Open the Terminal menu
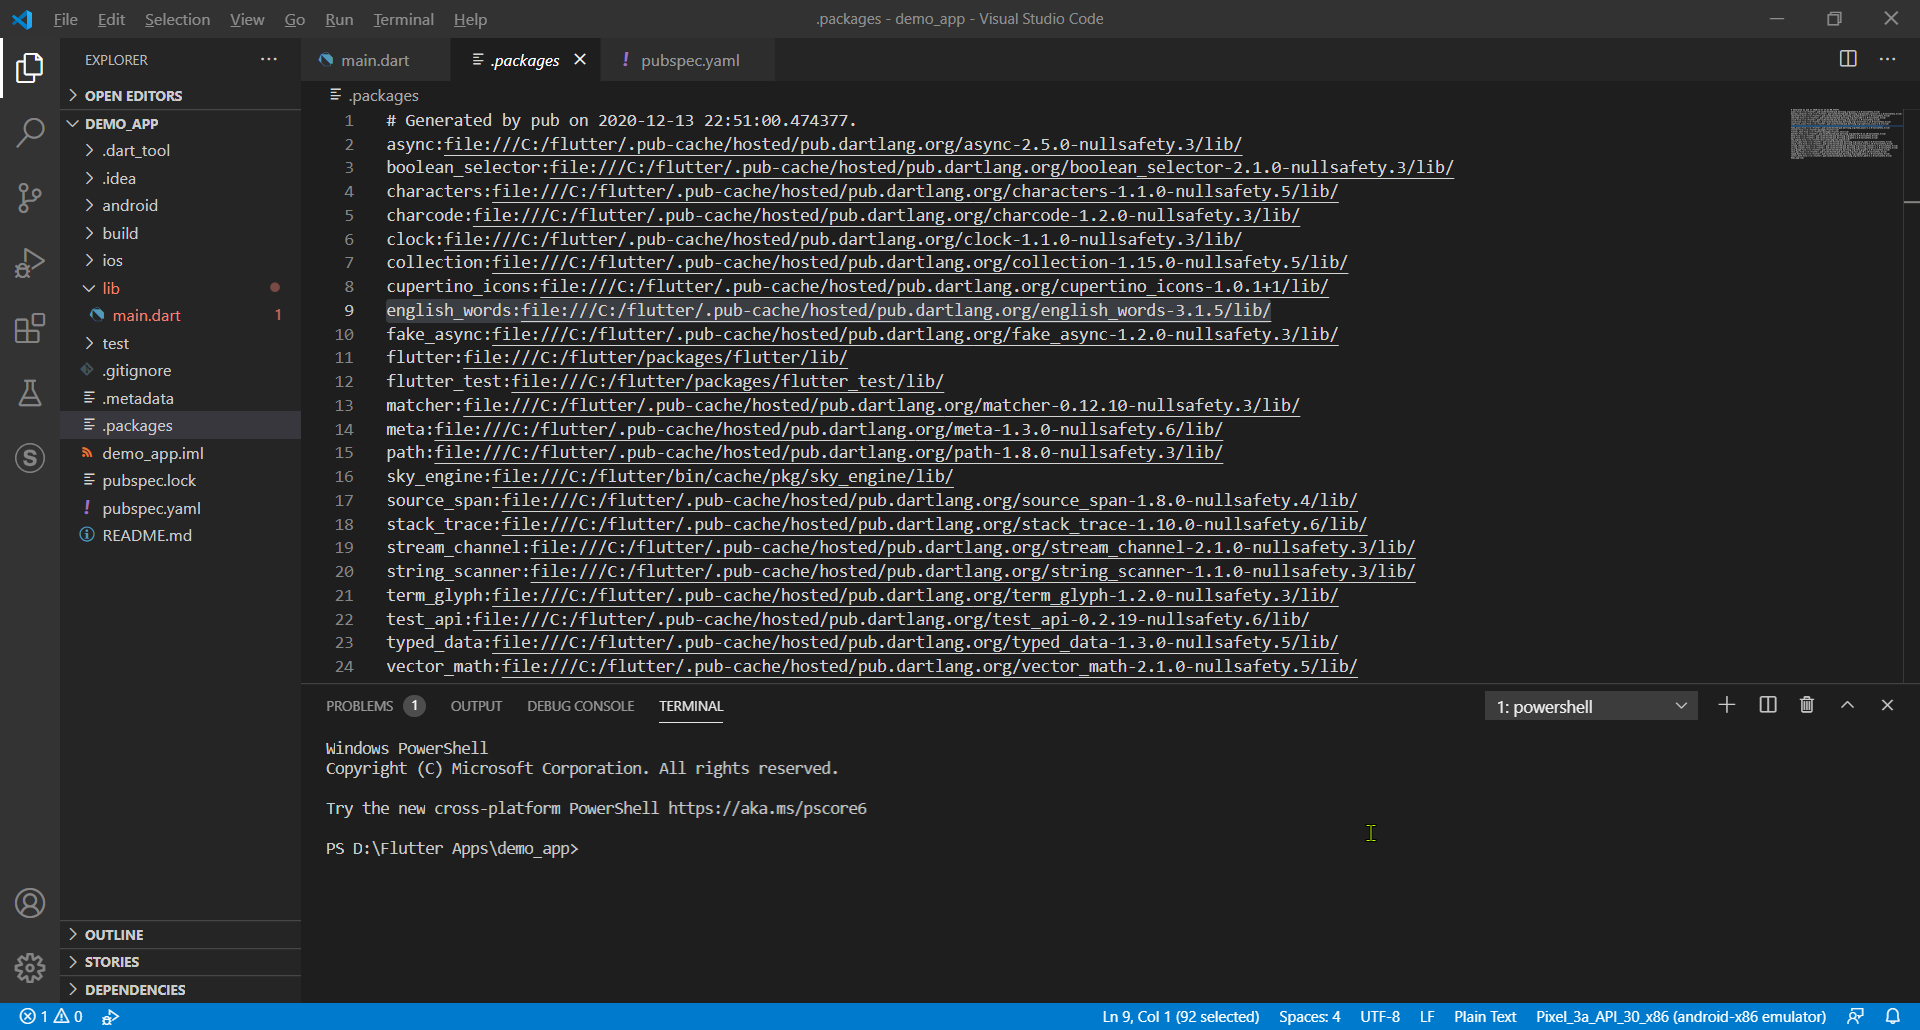 403,19
